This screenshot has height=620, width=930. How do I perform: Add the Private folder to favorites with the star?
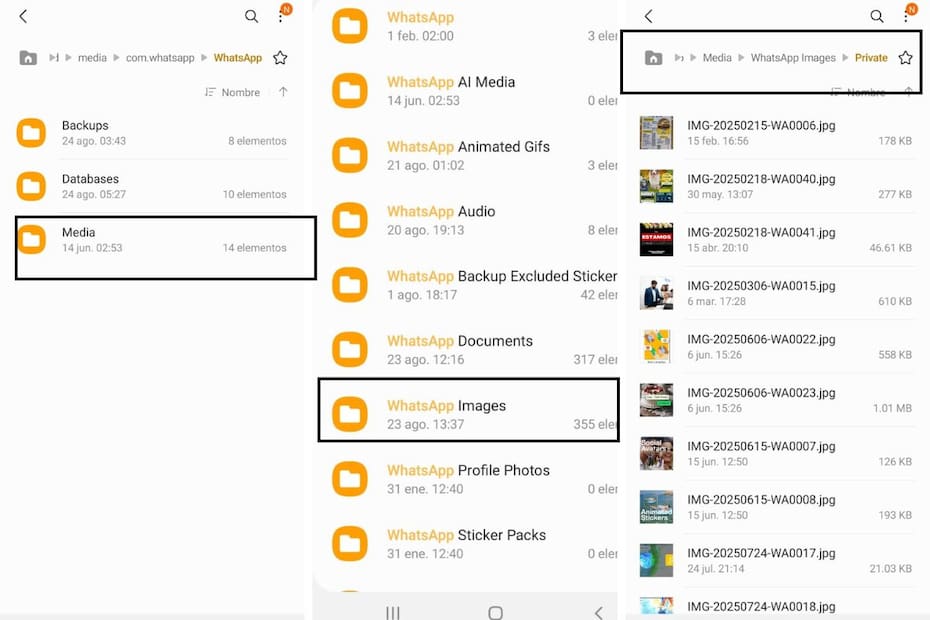click(x=905, y=58)
